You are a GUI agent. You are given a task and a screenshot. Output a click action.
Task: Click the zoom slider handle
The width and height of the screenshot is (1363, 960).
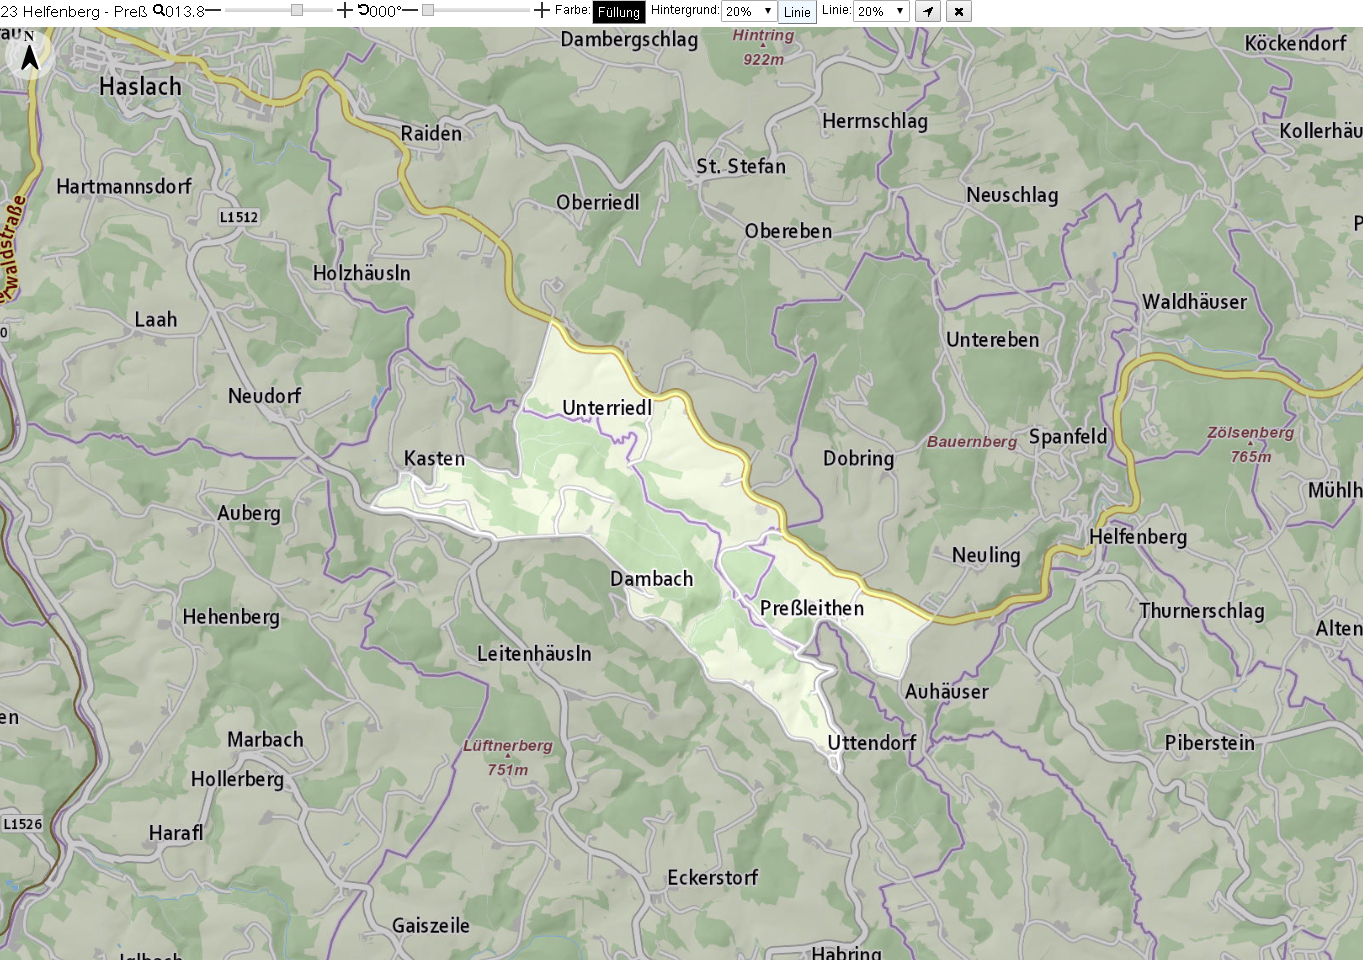[x=297, y=10]
